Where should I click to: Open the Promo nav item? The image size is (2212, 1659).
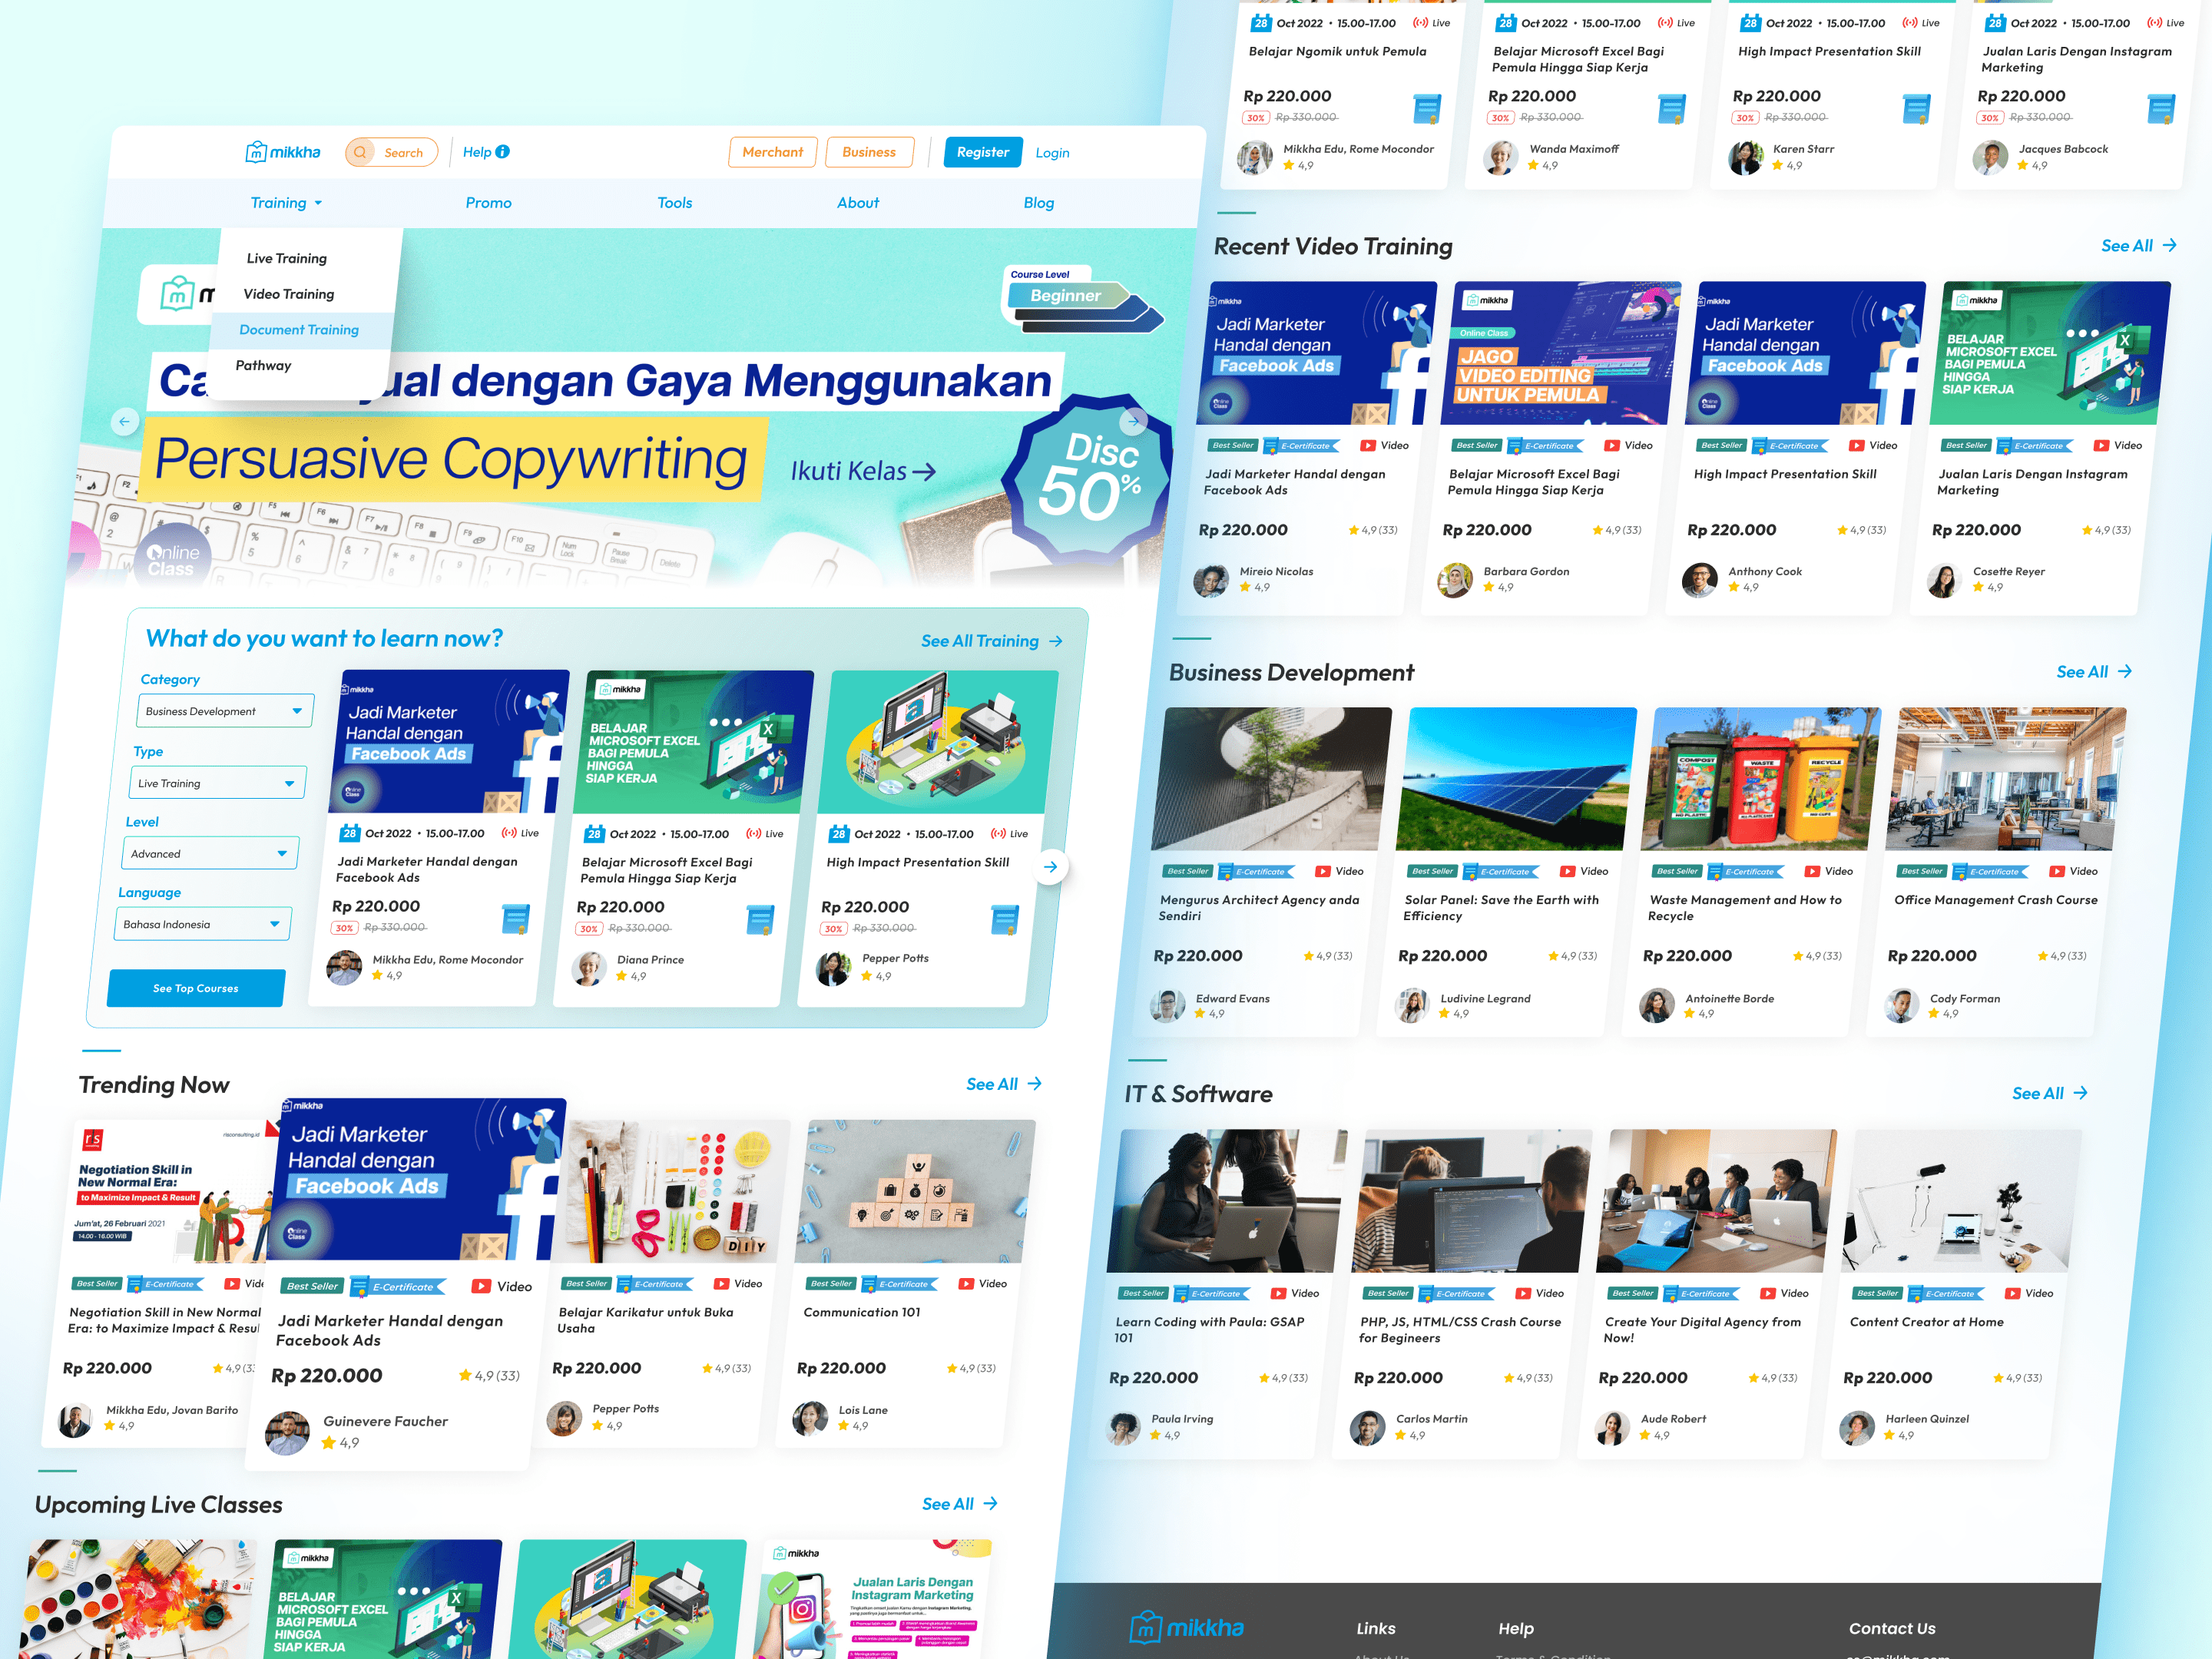click(488, 203)
